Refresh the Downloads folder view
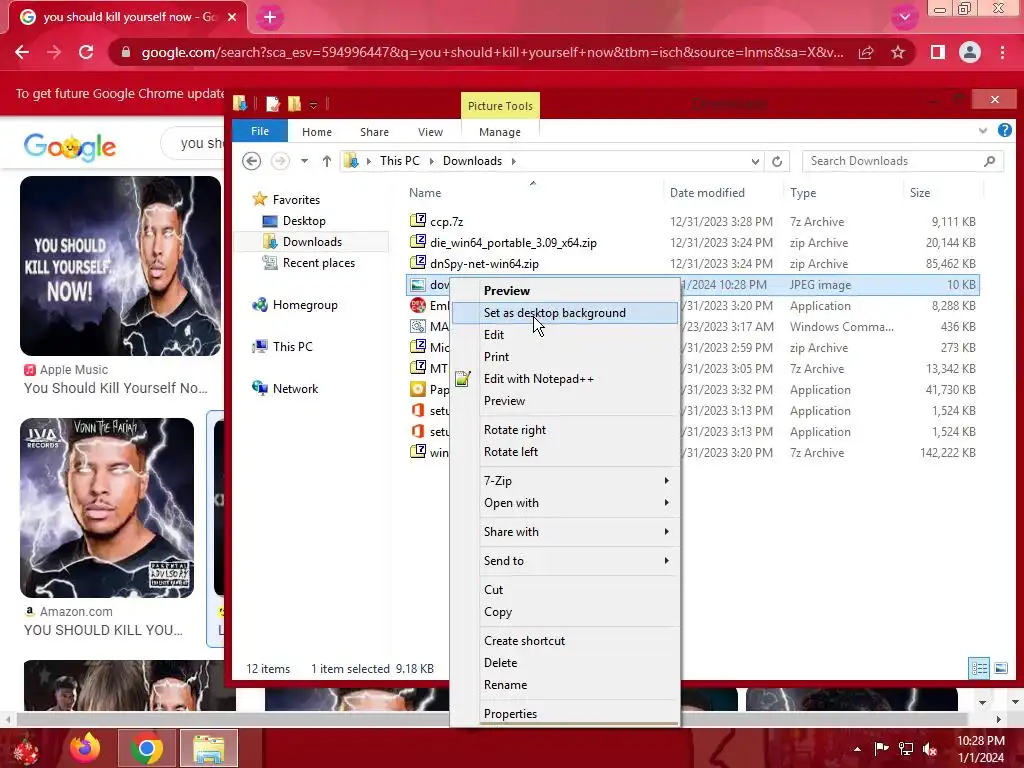Image resolution: width=1024 pixels, height=768 pixels. [776, 161]
